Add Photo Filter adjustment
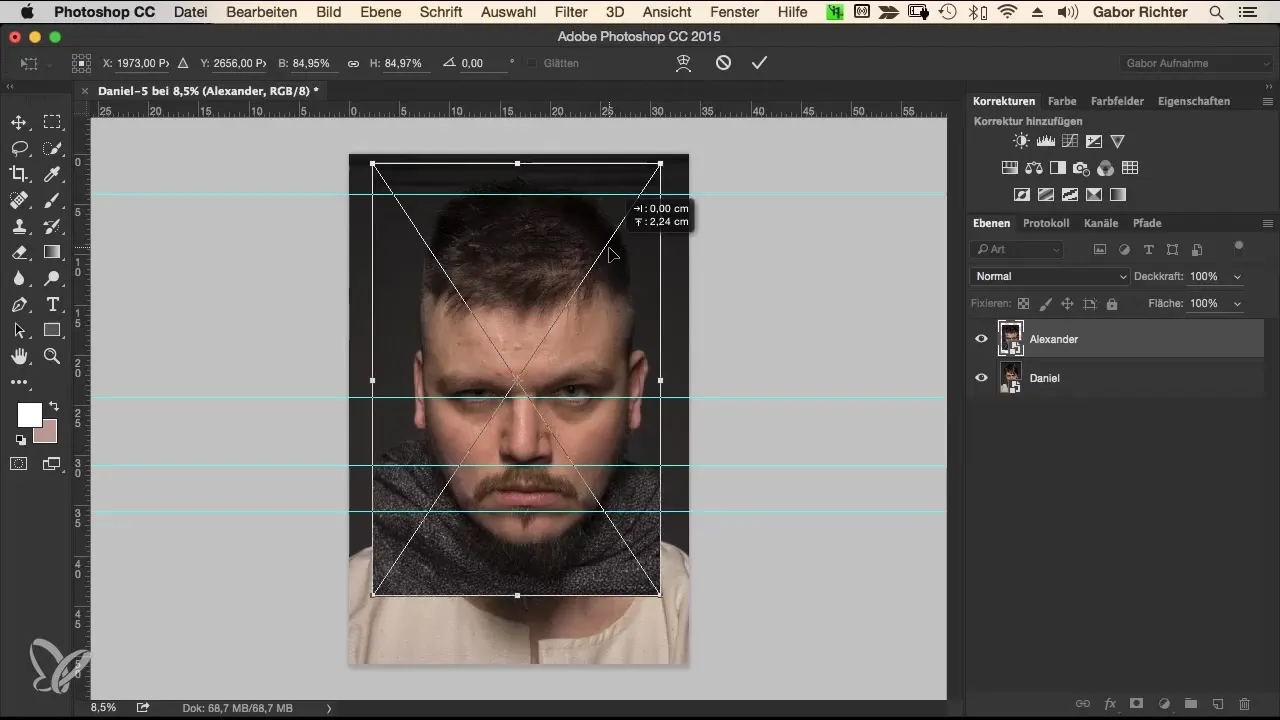Screen dimensions: 1280x720 (x=1082, y=168)
